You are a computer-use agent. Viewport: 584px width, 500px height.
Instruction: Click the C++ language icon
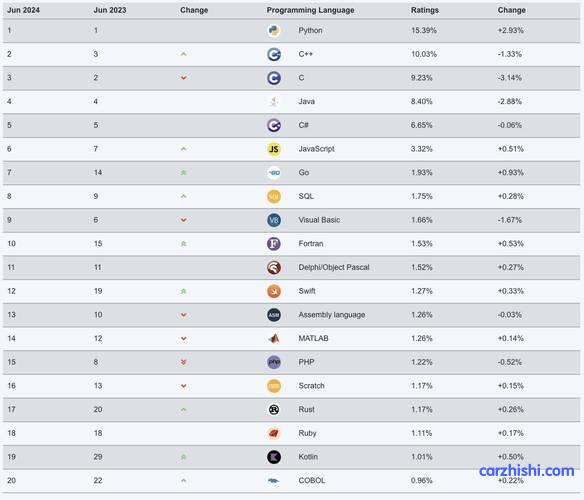274,54
